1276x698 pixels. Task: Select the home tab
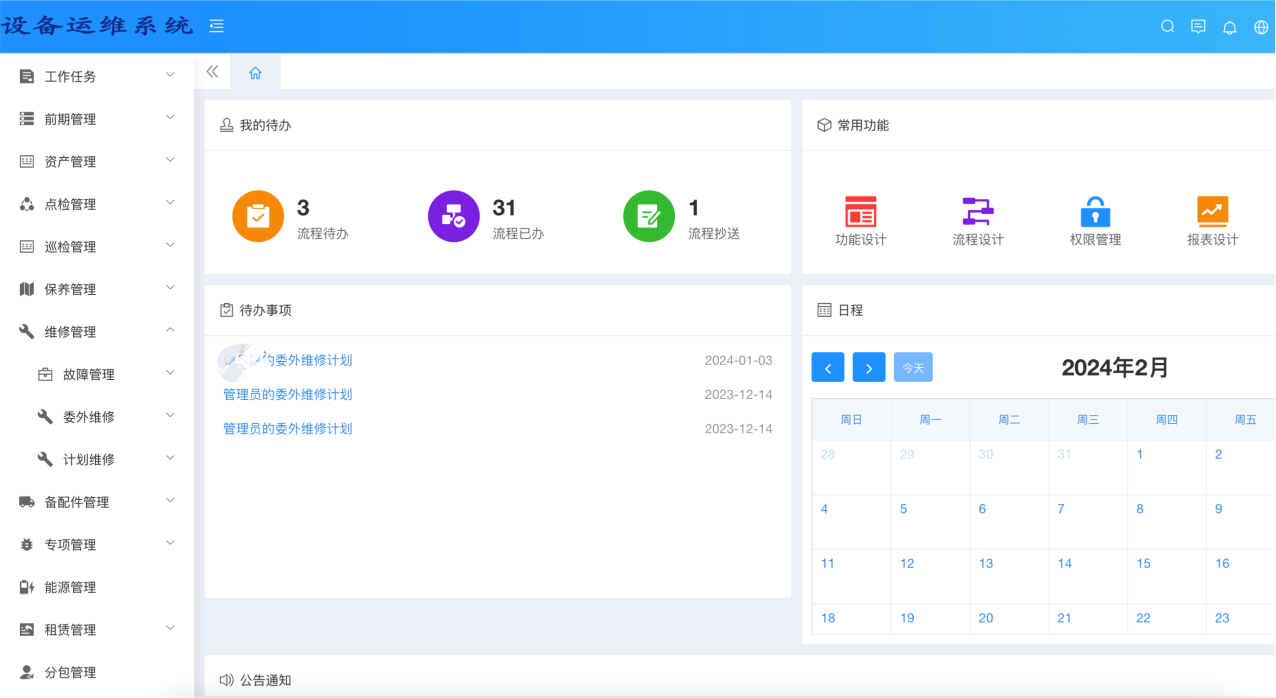click(255, 73)
